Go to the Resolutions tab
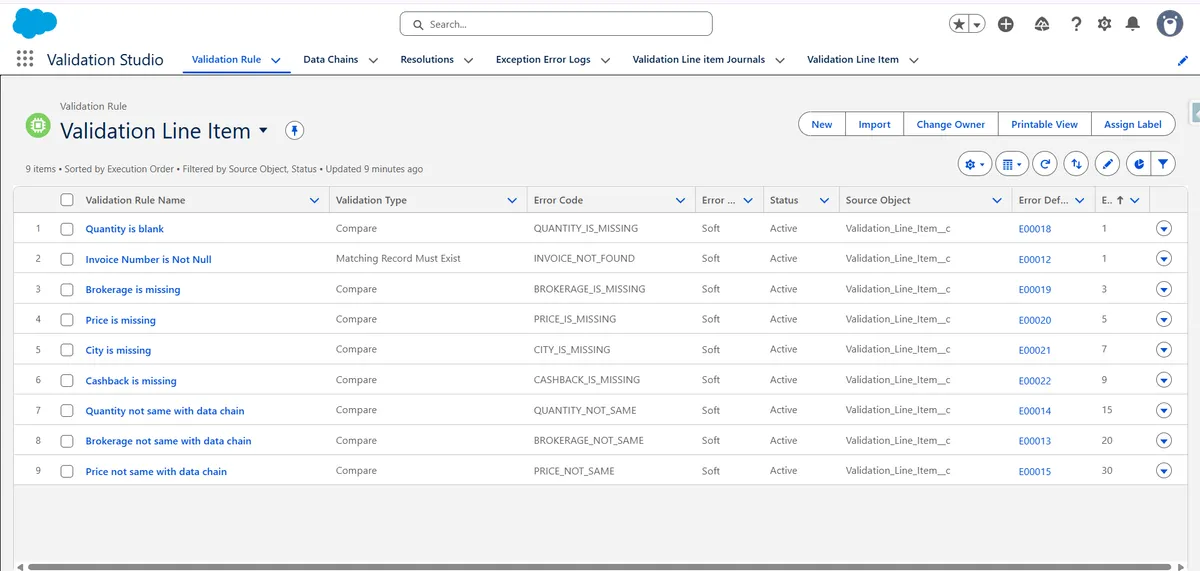 click(427, 60)
